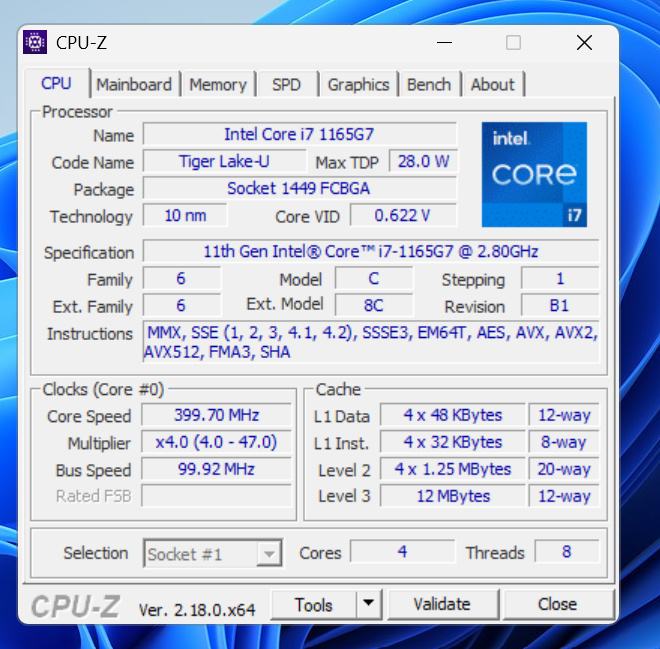
Task: Click the Package value Socket 1449 FCBGA
Action: click(299, 188)
